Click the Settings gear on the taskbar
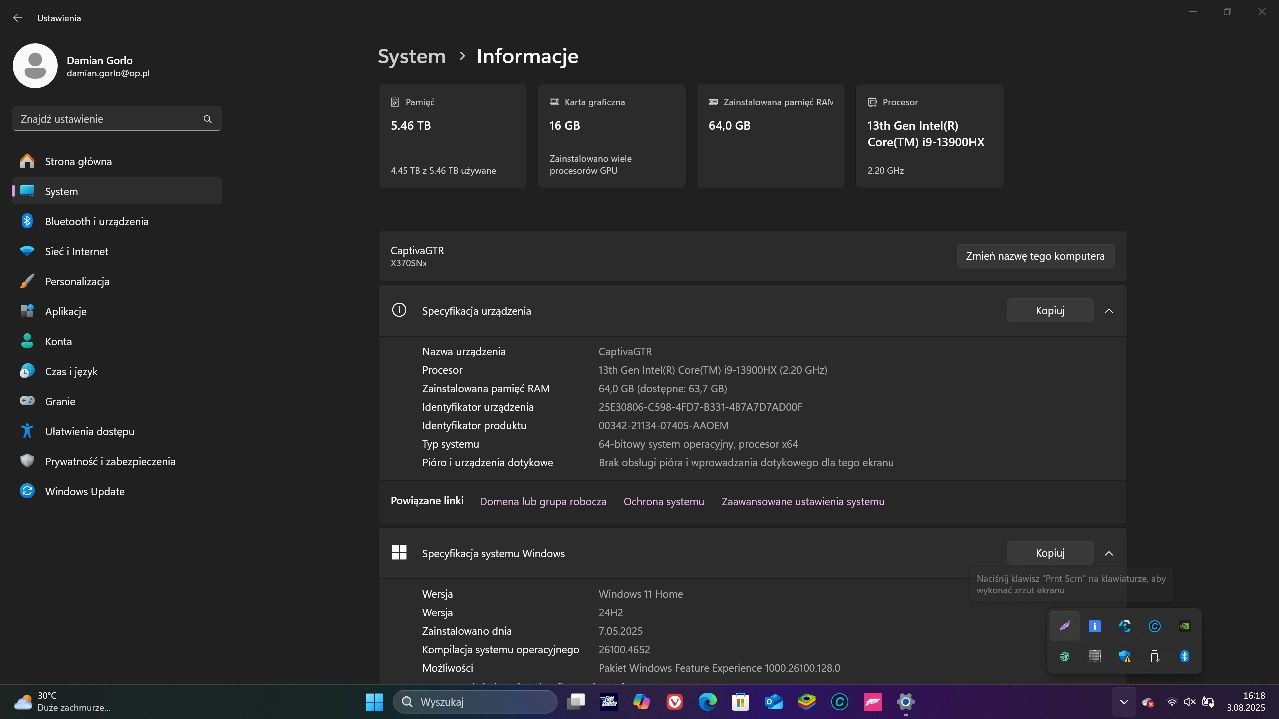 [x=905, y=702]
